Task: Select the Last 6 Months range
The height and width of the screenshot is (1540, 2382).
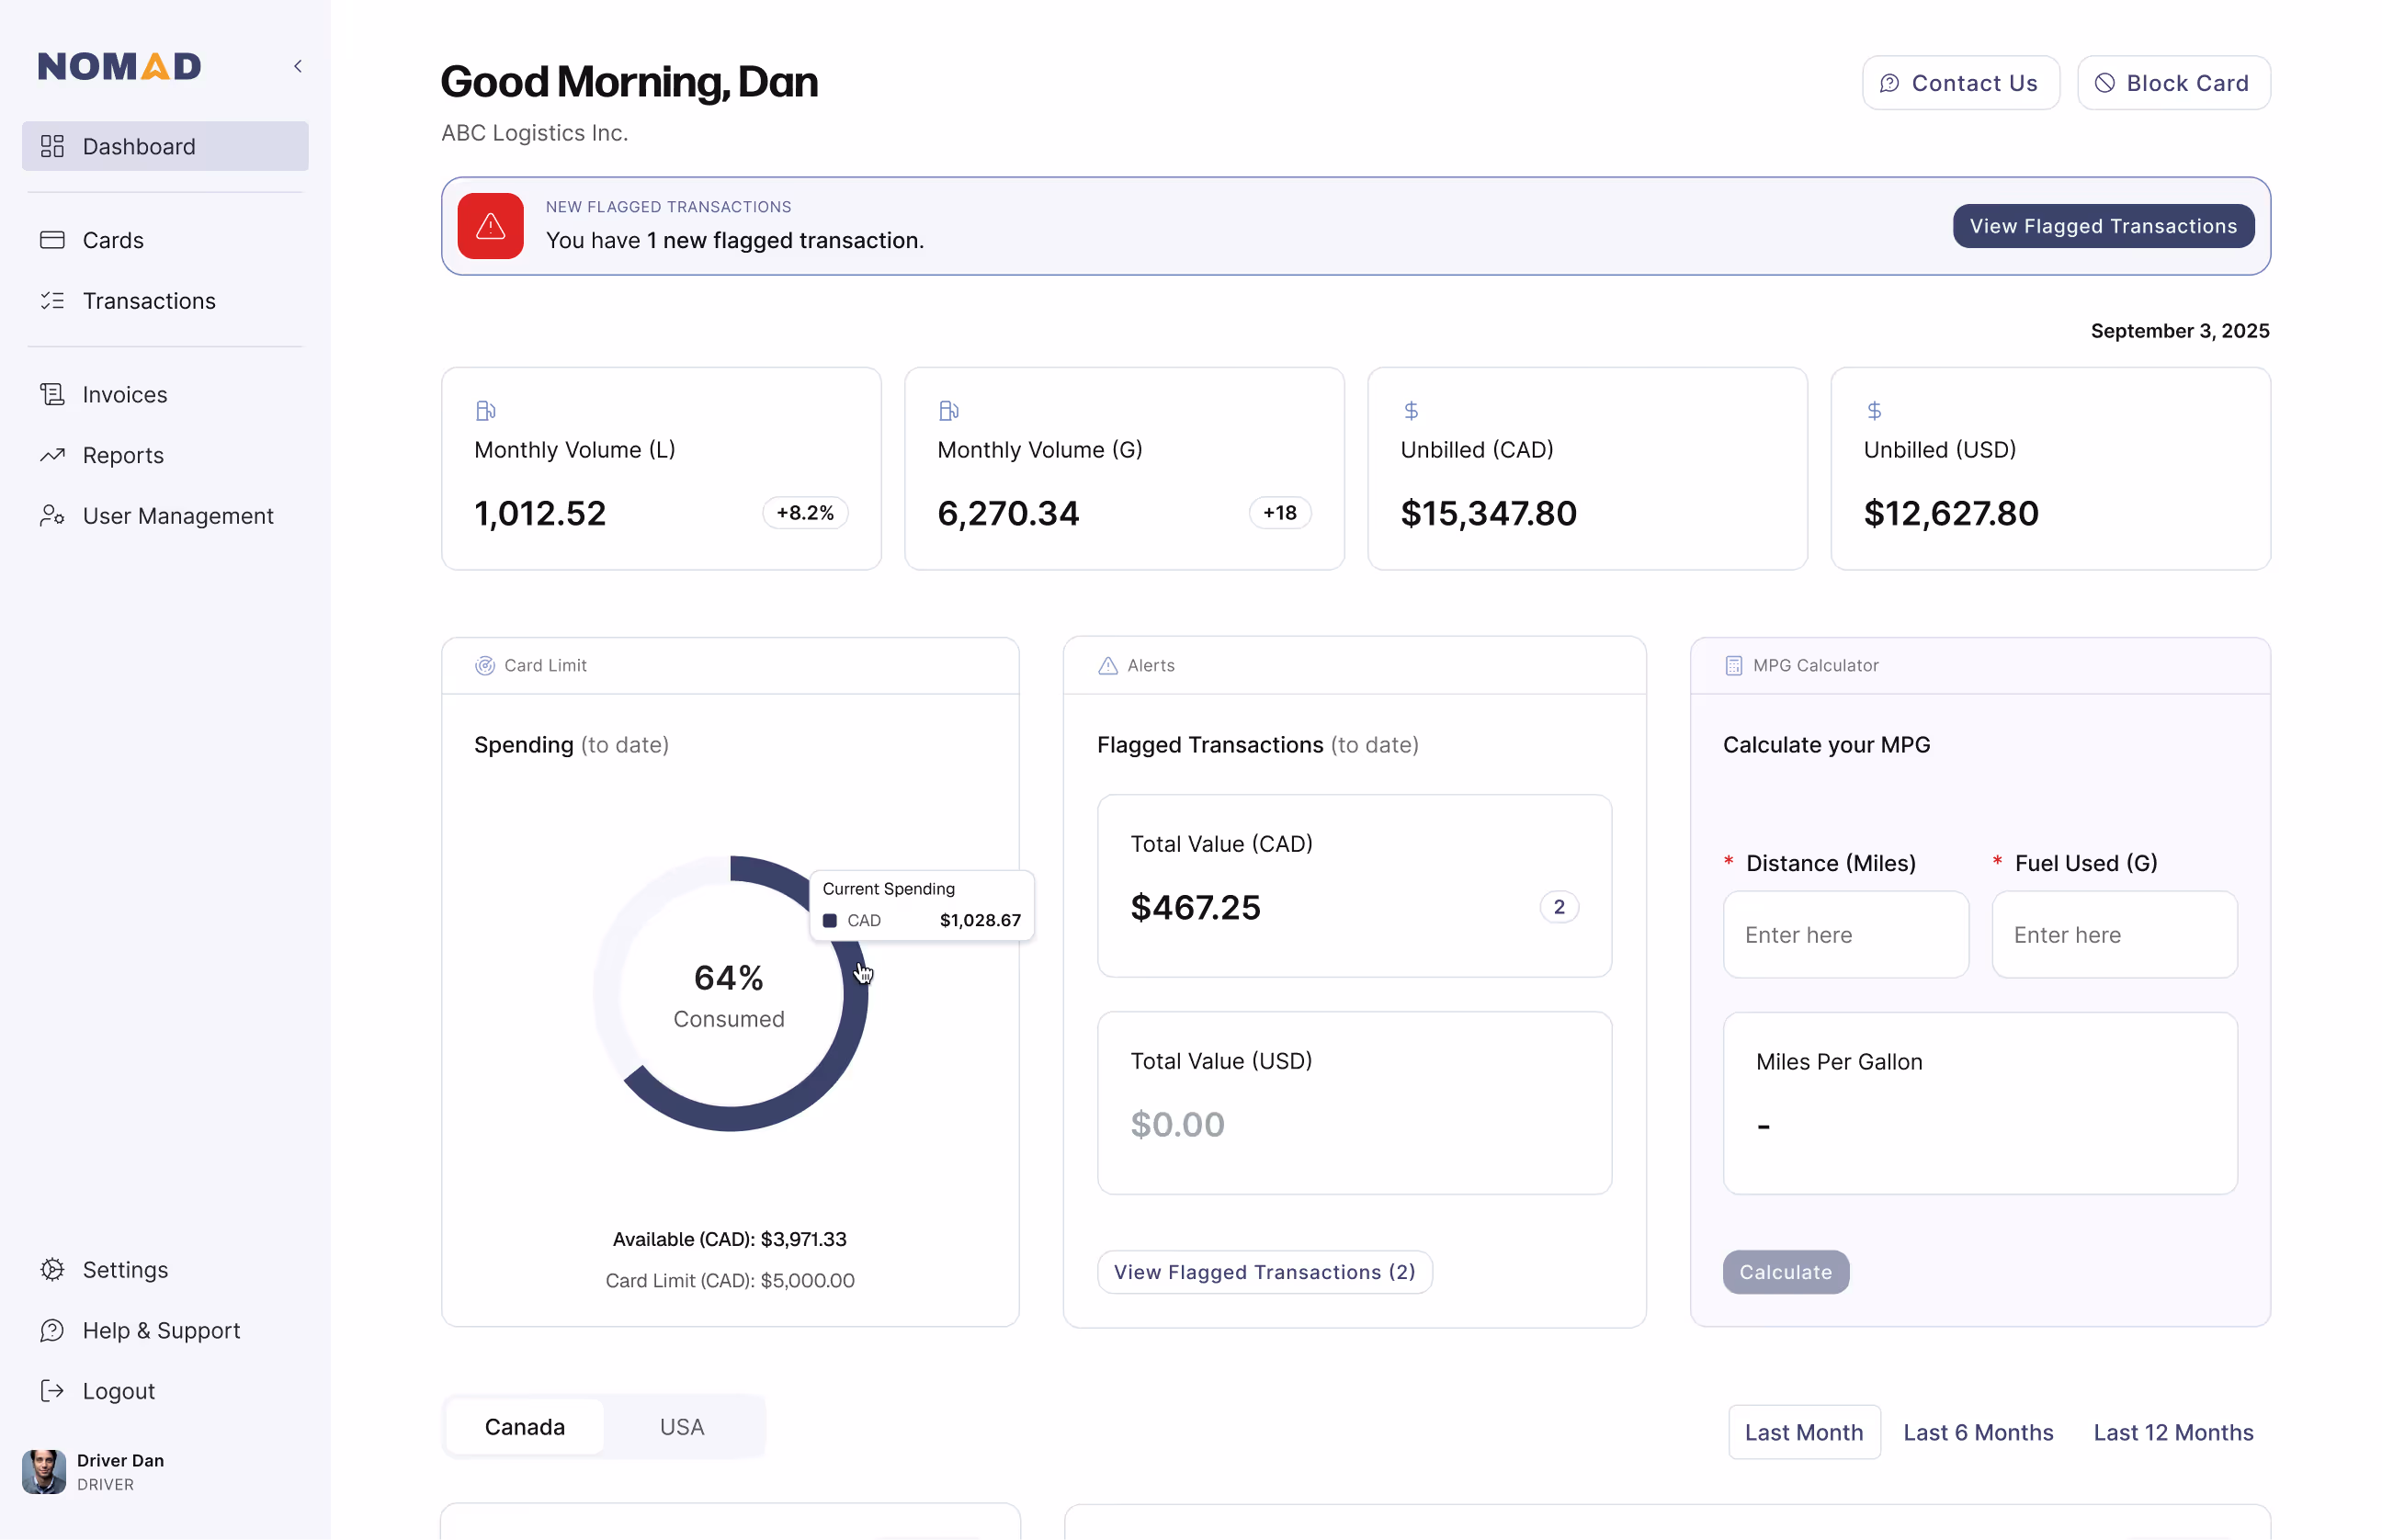Action: coord(1977,1432)
